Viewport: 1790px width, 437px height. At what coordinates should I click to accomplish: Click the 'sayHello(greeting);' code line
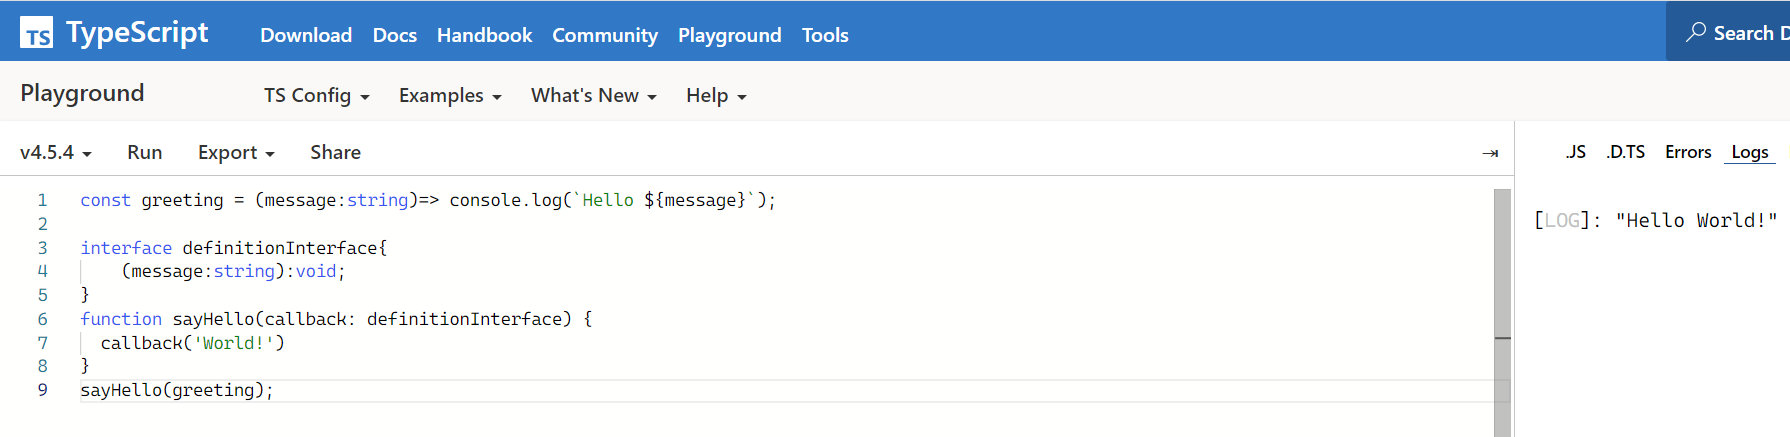(x=177, y=390)
